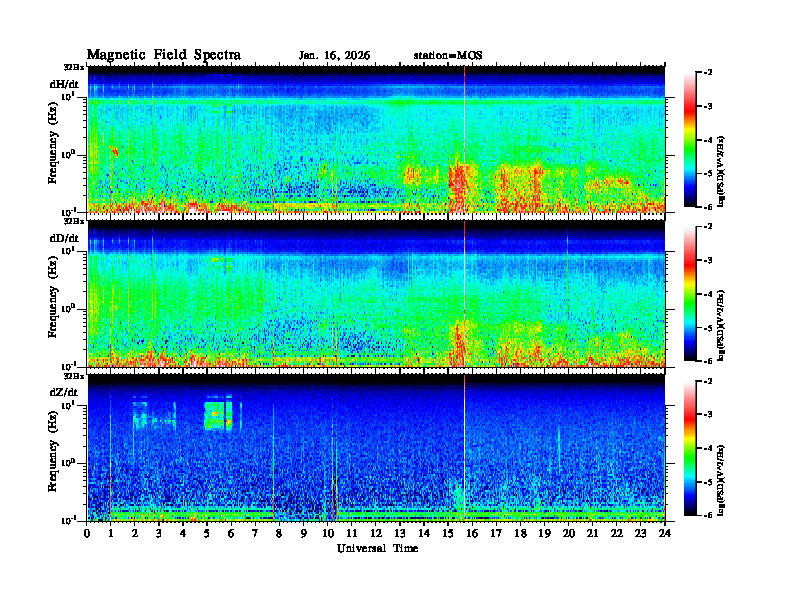Click hour 14 on the time axis

click(424, 533)
